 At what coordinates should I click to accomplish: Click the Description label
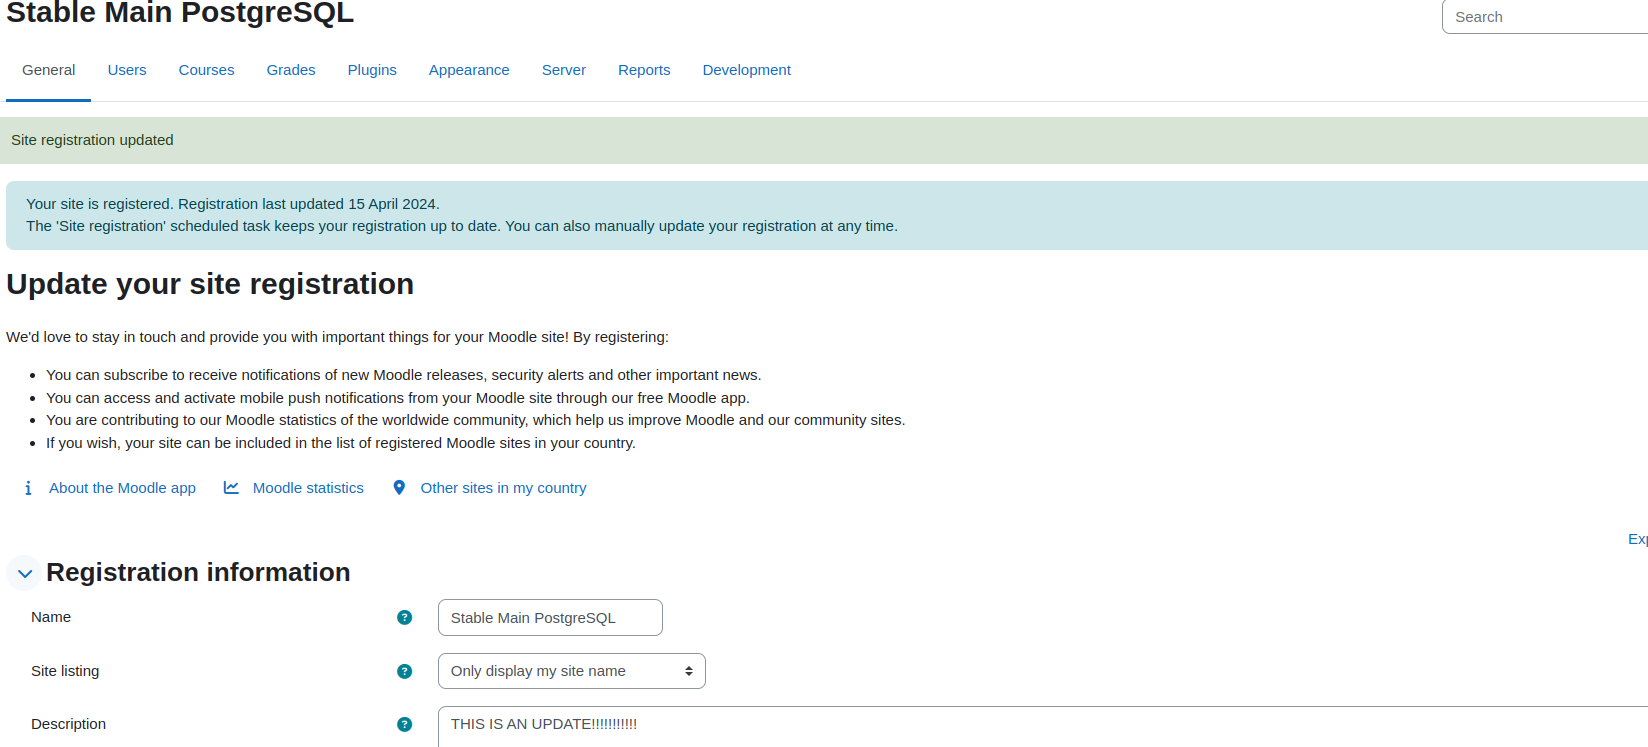point(68,724)
